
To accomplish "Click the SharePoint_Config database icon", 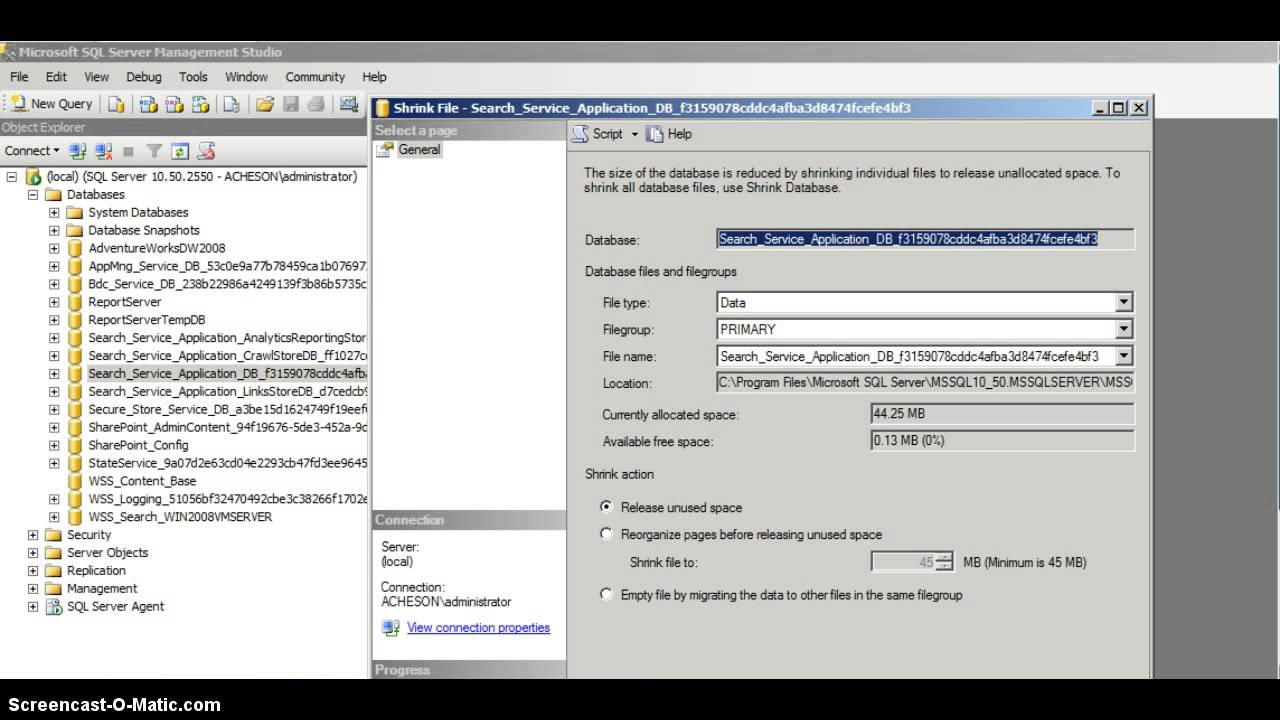I will point(75,445).
